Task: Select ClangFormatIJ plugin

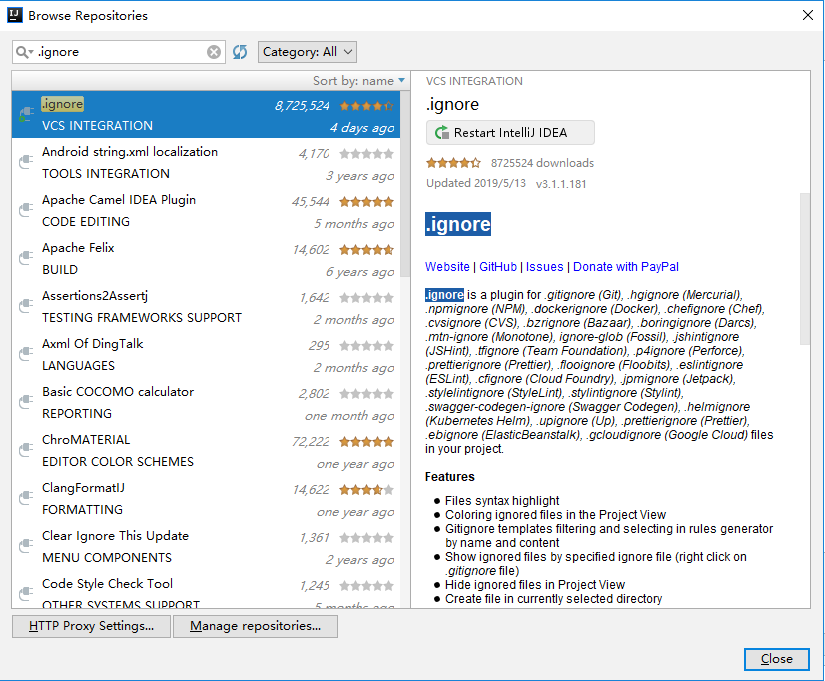Action: pyautogui.click(x=206, y=498)
